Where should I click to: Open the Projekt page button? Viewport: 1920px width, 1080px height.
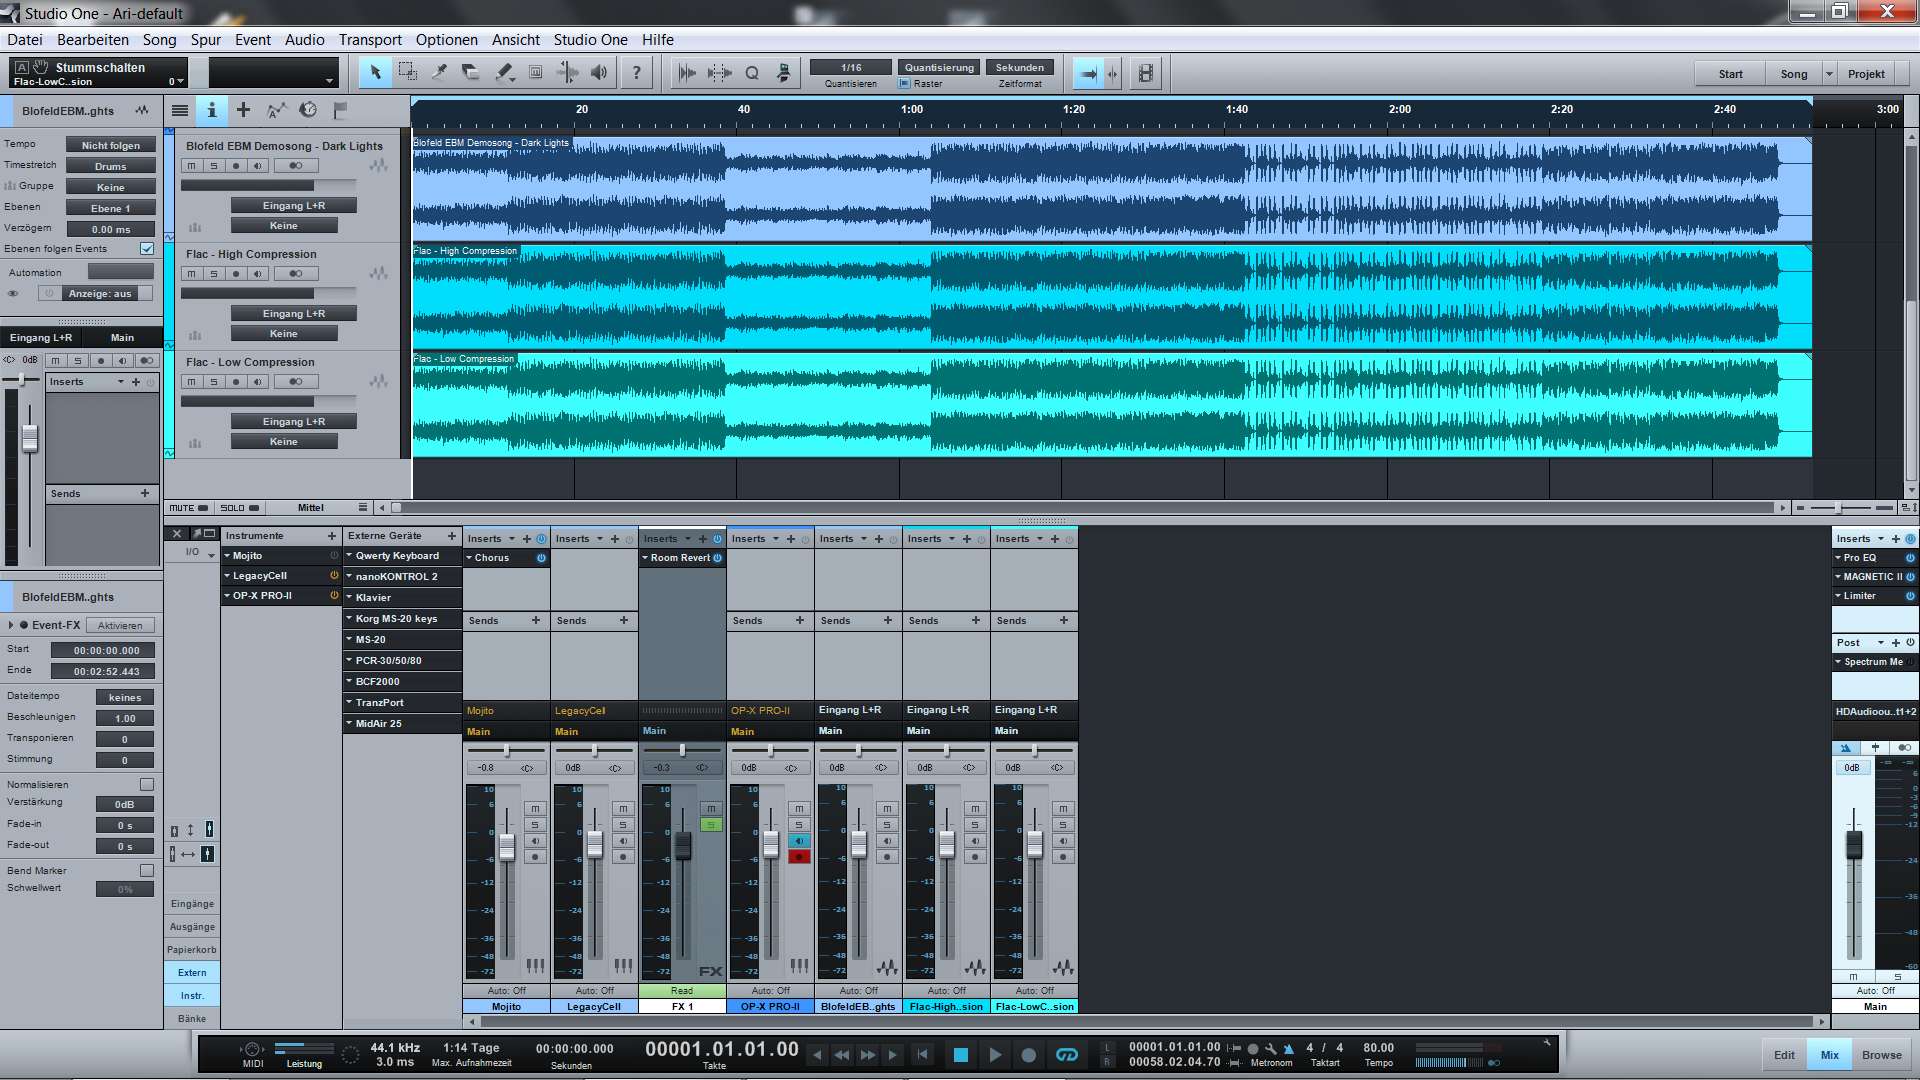point(1866,74)
